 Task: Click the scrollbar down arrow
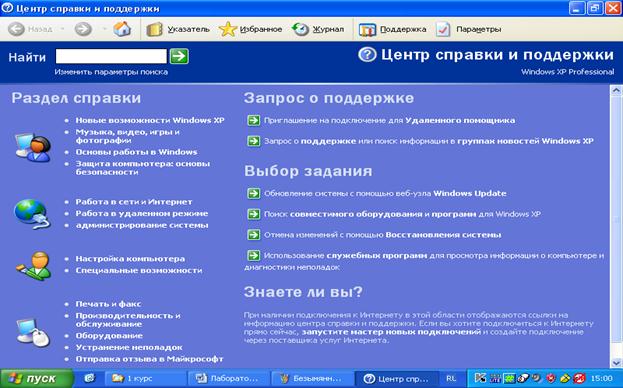pos(616,363)
